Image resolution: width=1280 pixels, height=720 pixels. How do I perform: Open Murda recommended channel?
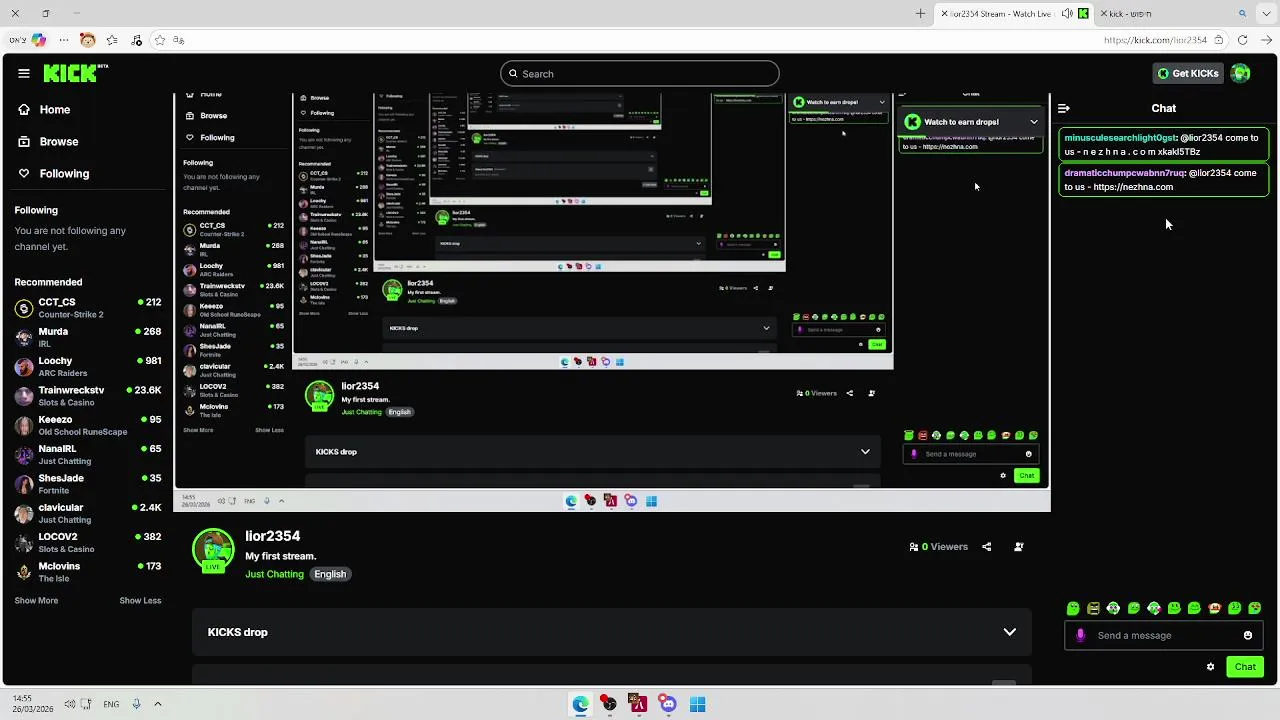88,337
